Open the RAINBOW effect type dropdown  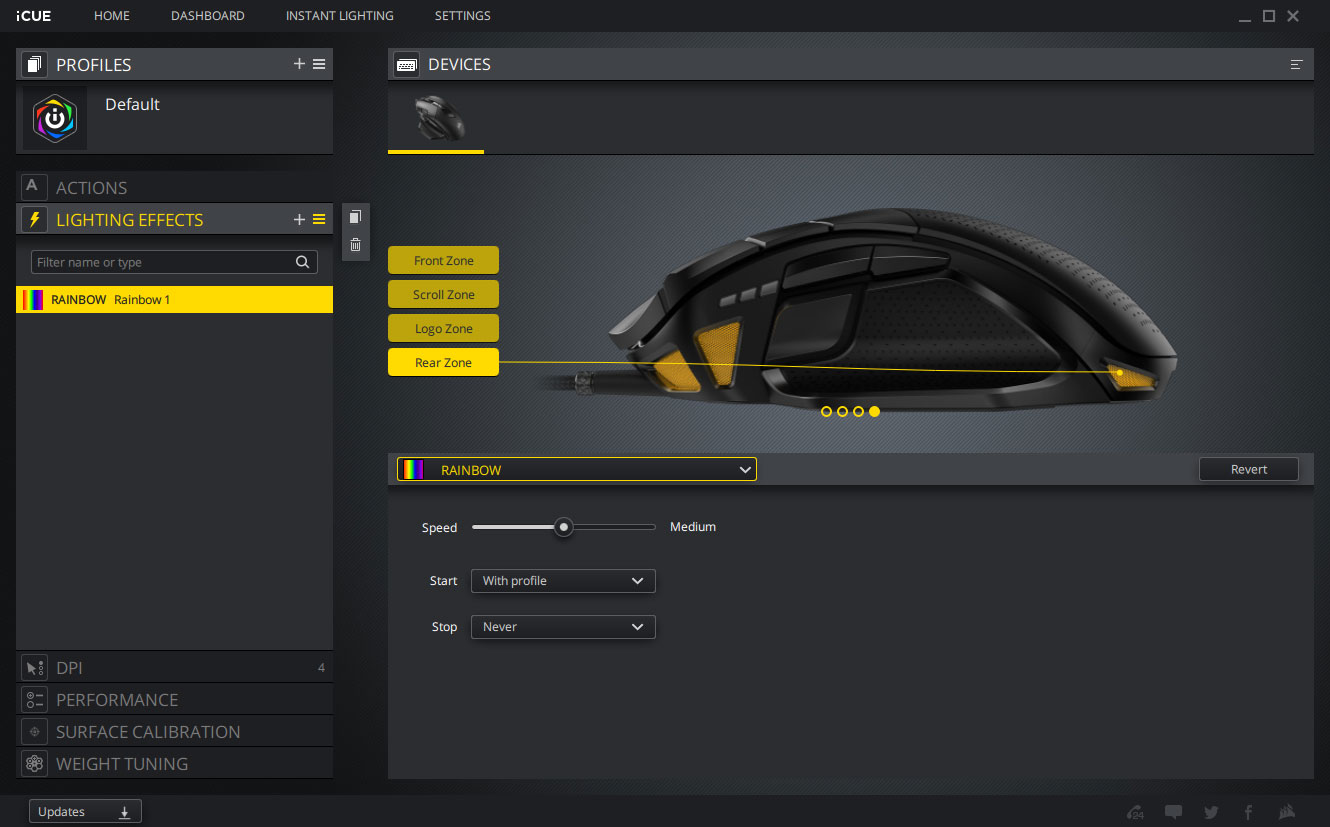[577, 470]
